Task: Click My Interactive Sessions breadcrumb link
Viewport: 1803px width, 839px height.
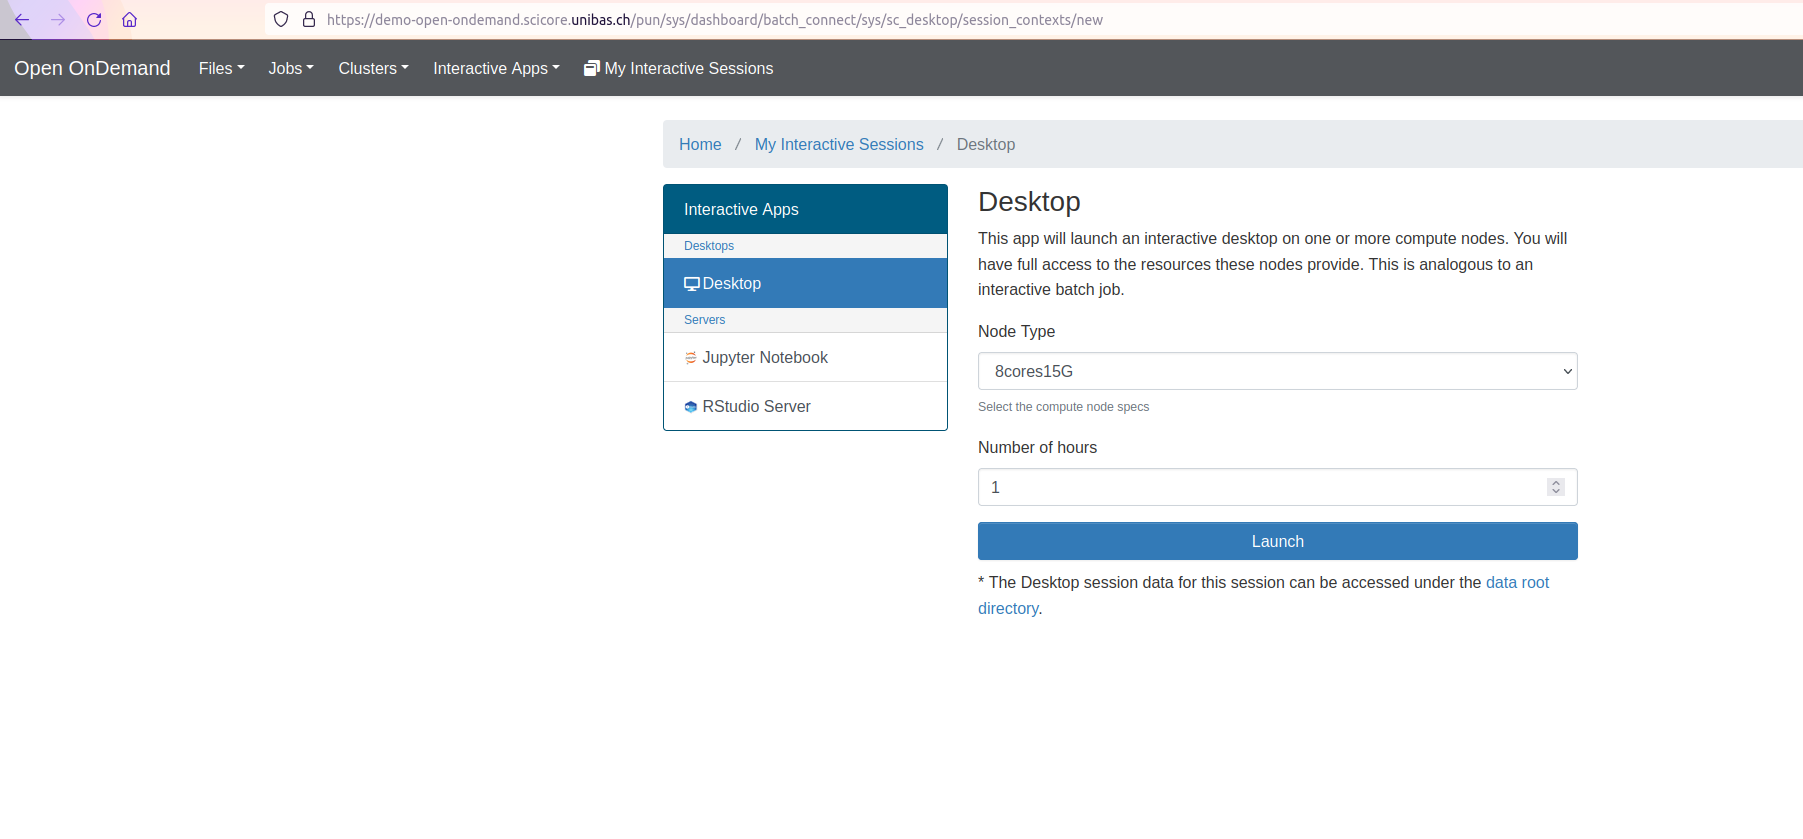Action: (x=839, y=145)
